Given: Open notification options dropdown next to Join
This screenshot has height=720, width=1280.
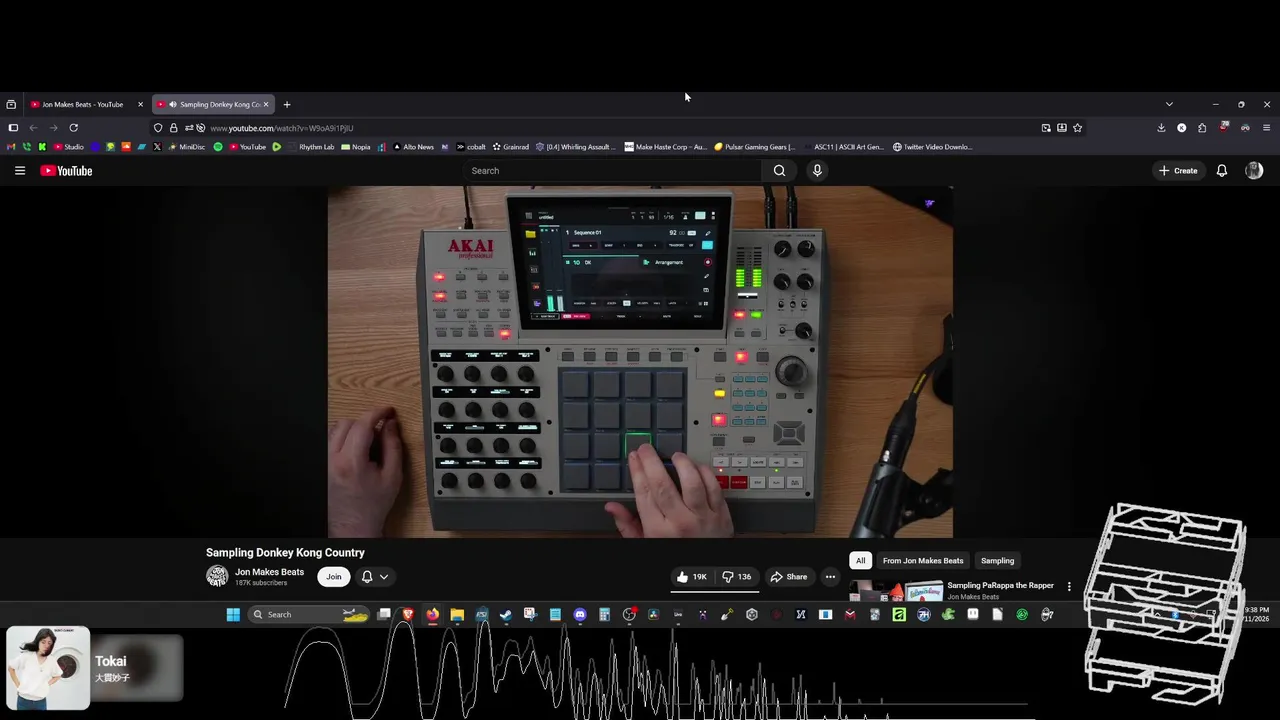Looking at the screenshot, I should click(375, 577).
